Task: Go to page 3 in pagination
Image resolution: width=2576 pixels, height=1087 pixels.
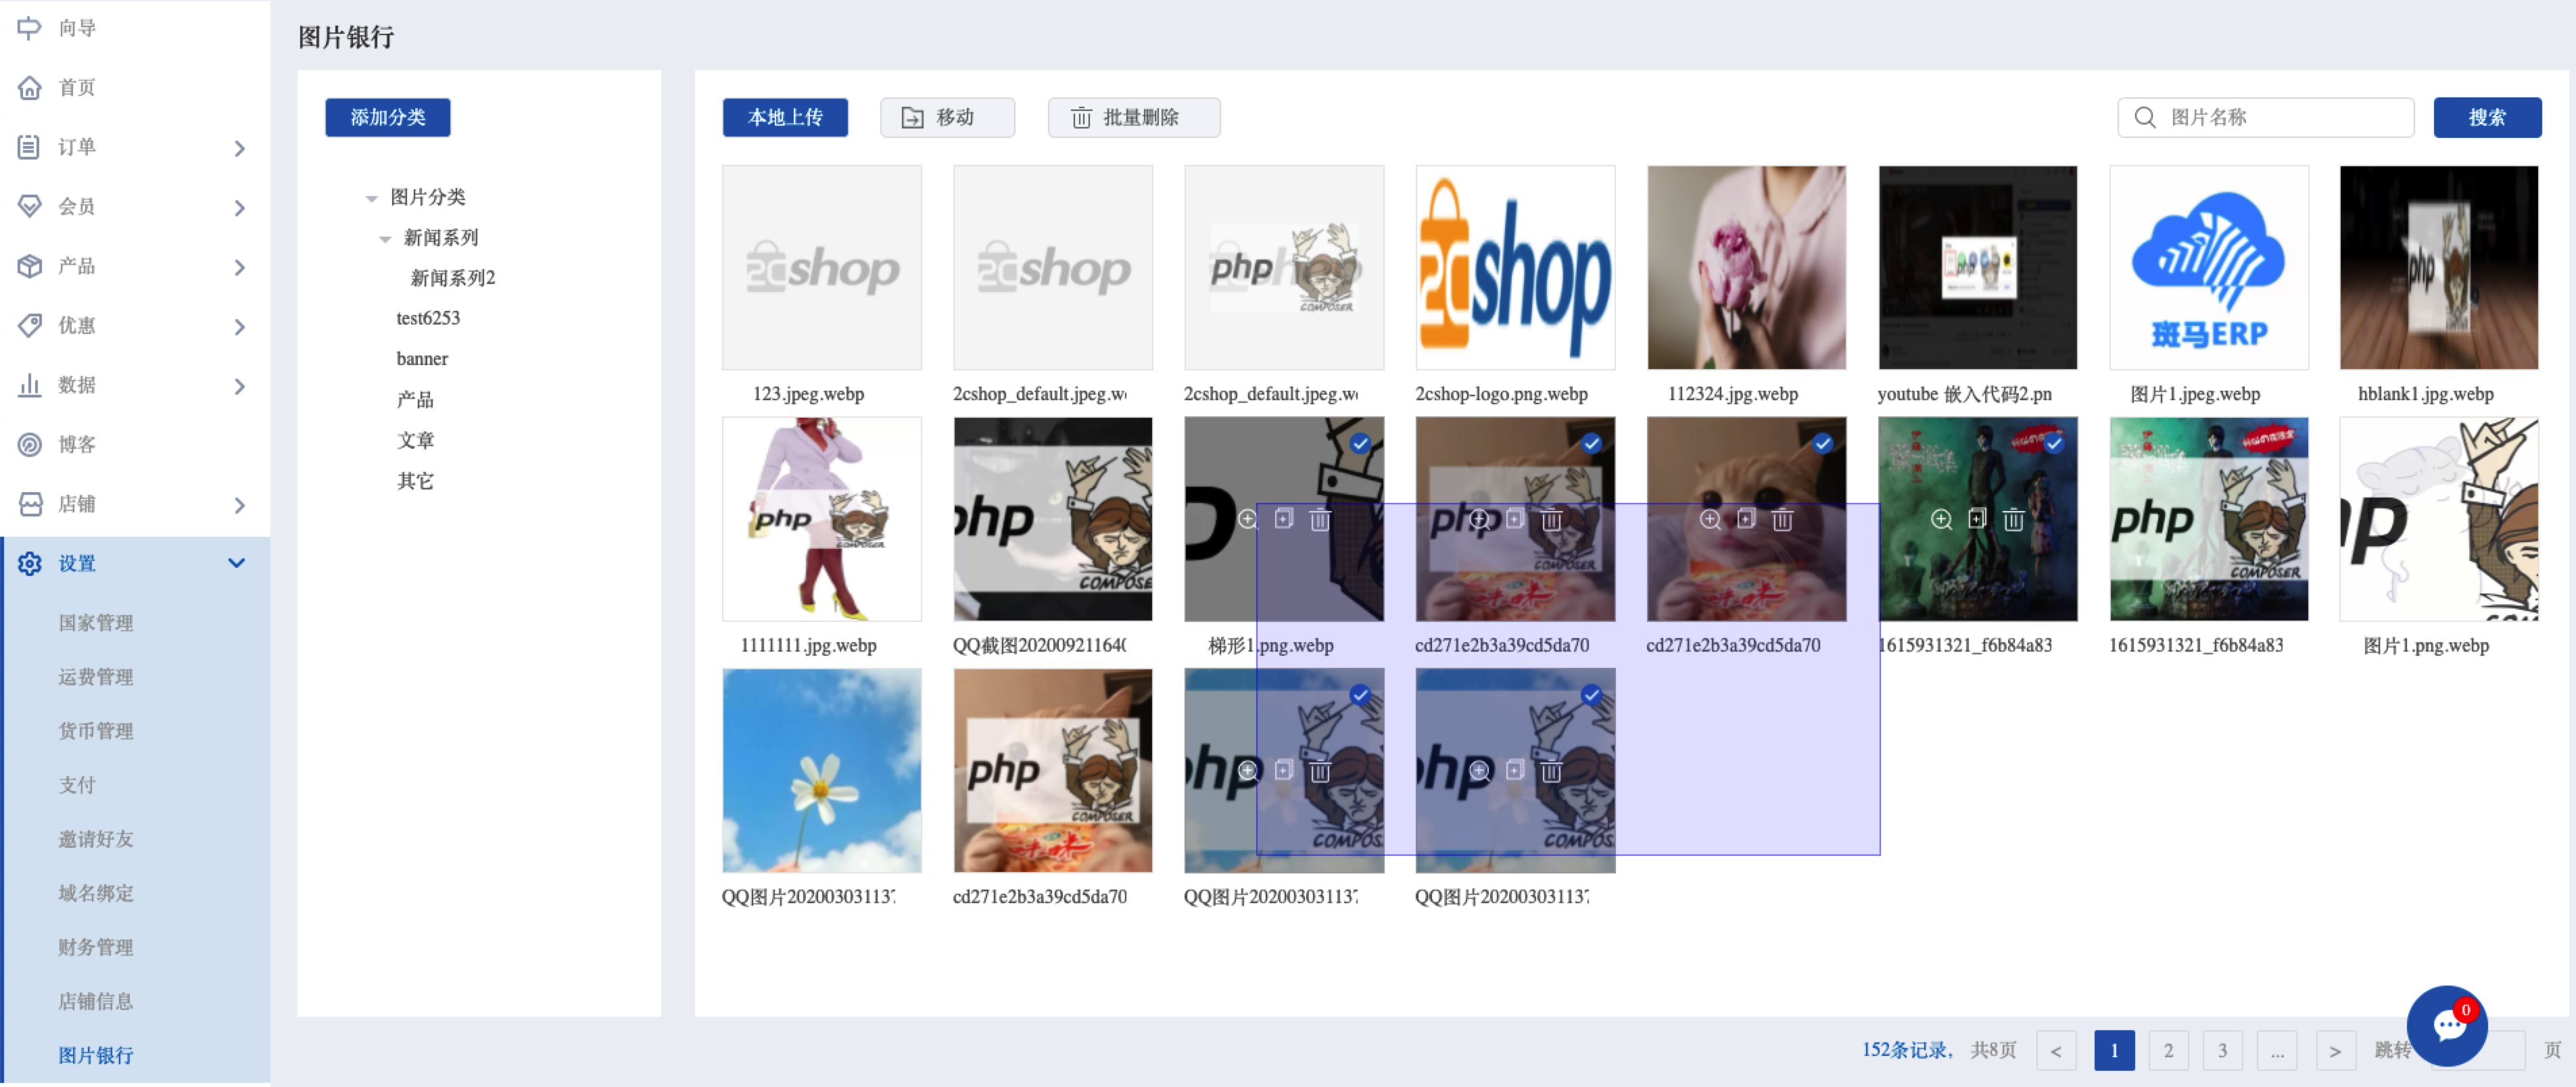Action: click(x=2222, y=1050)
